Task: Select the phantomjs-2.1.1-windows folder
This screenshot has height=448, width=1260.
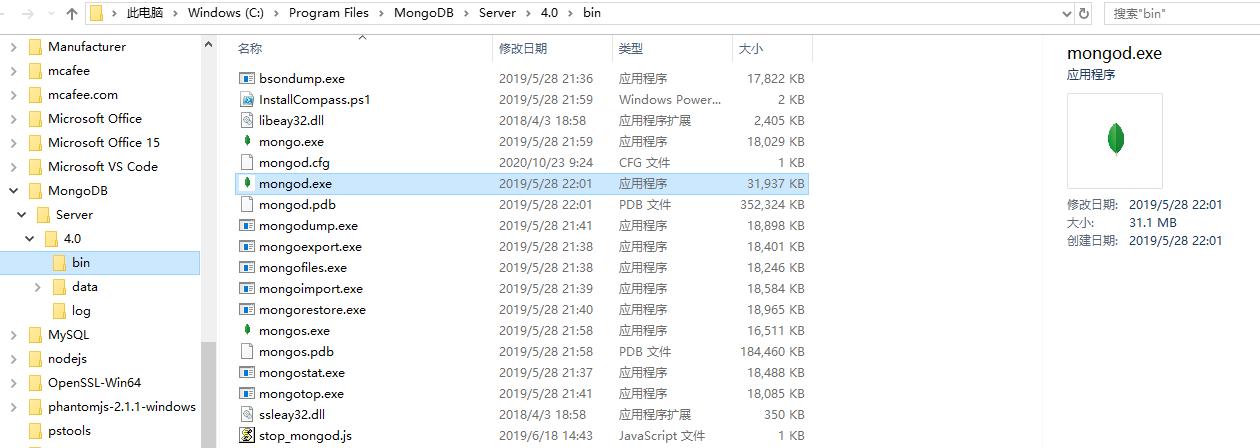Action: point(121,407)
